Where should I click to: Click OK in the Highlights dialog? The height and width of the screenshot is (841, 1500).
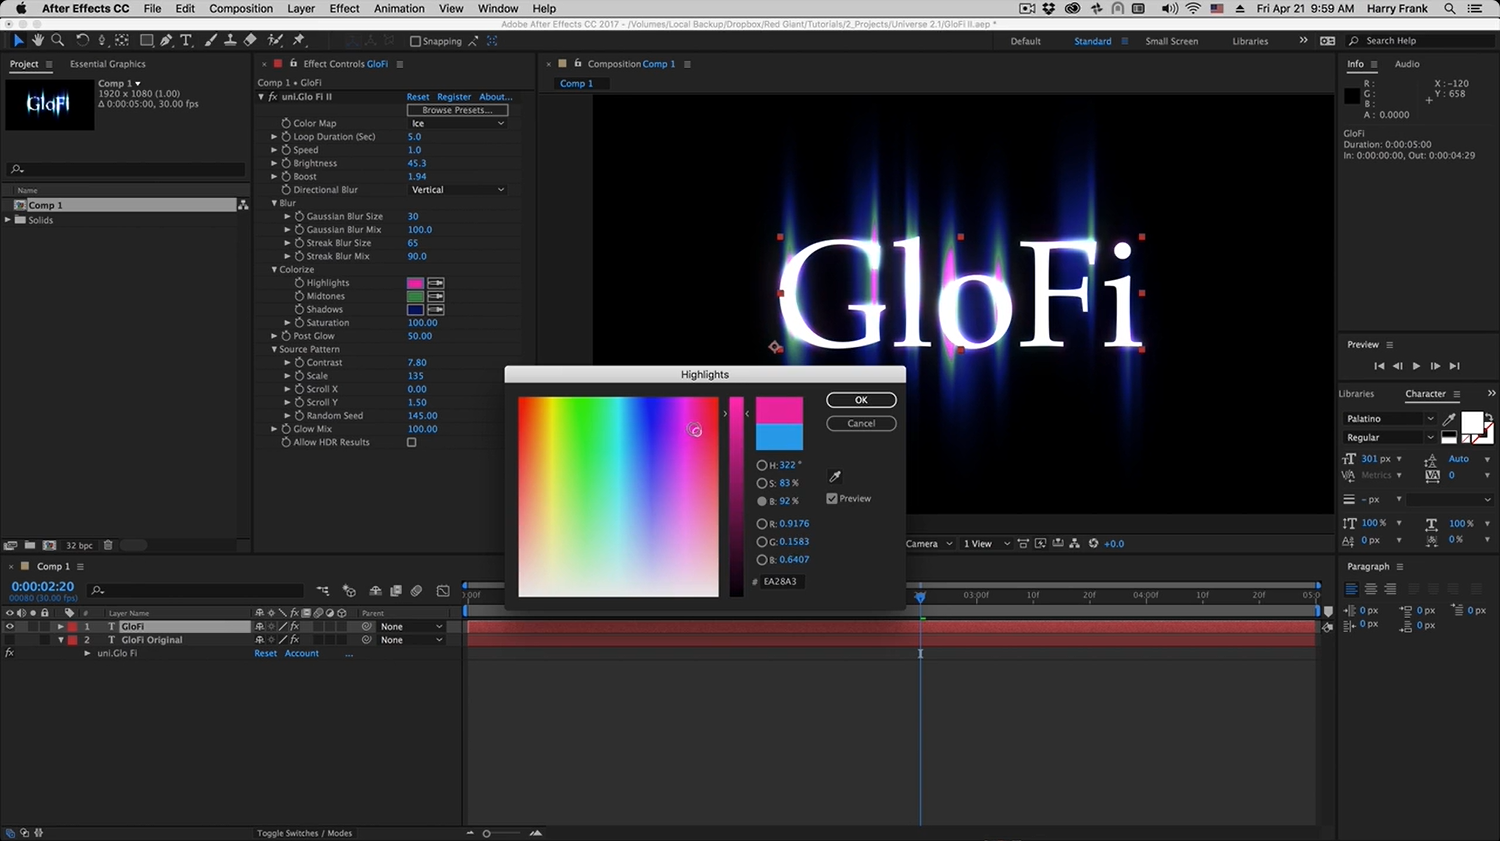click(861, 400)
